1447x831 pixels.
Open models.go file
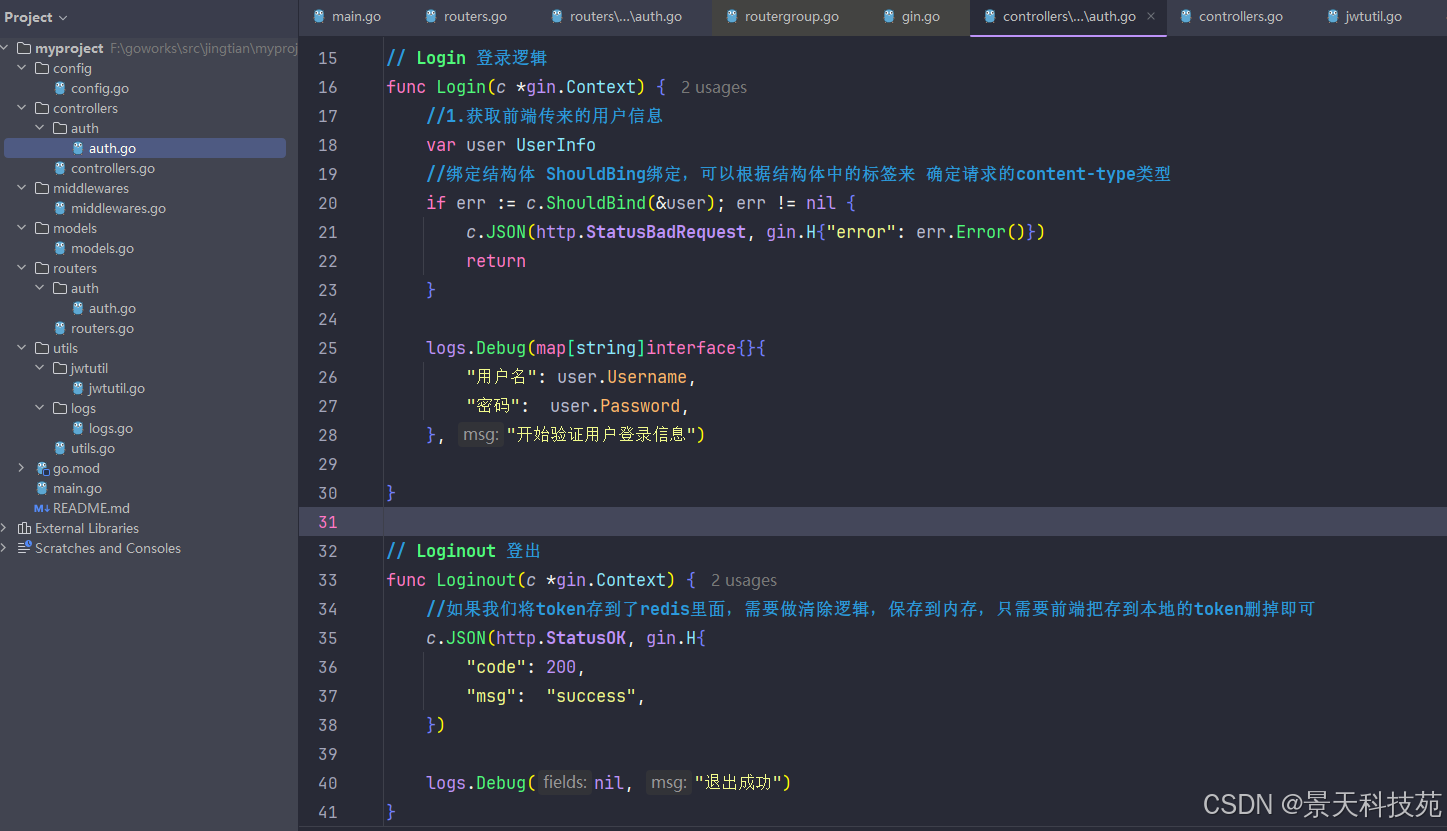coord(102,248)
